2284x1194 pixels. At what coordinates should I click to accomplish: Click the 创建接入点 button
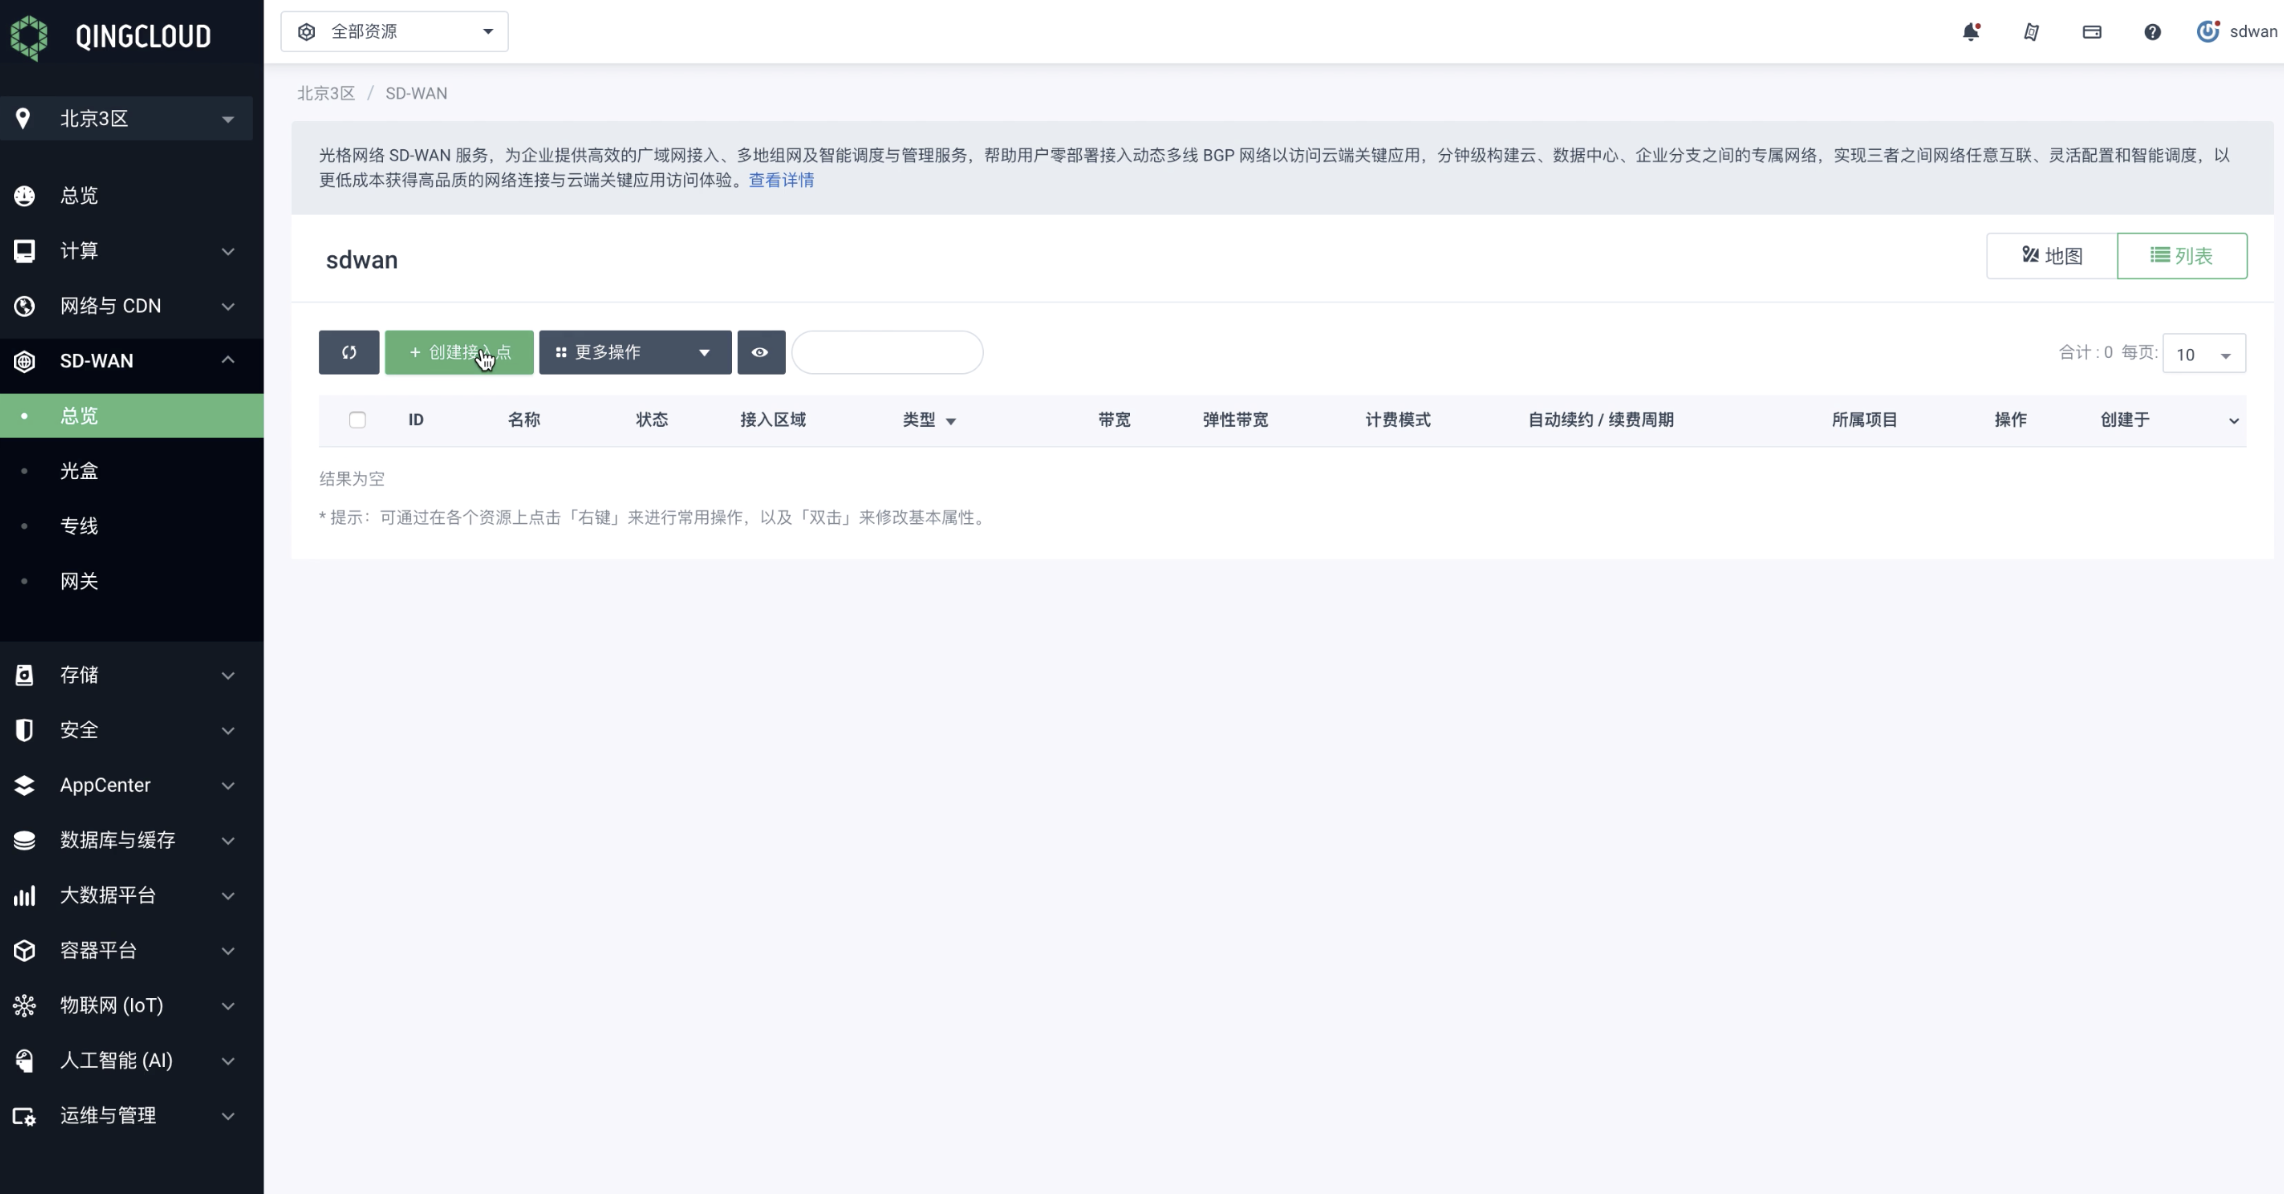459,352
